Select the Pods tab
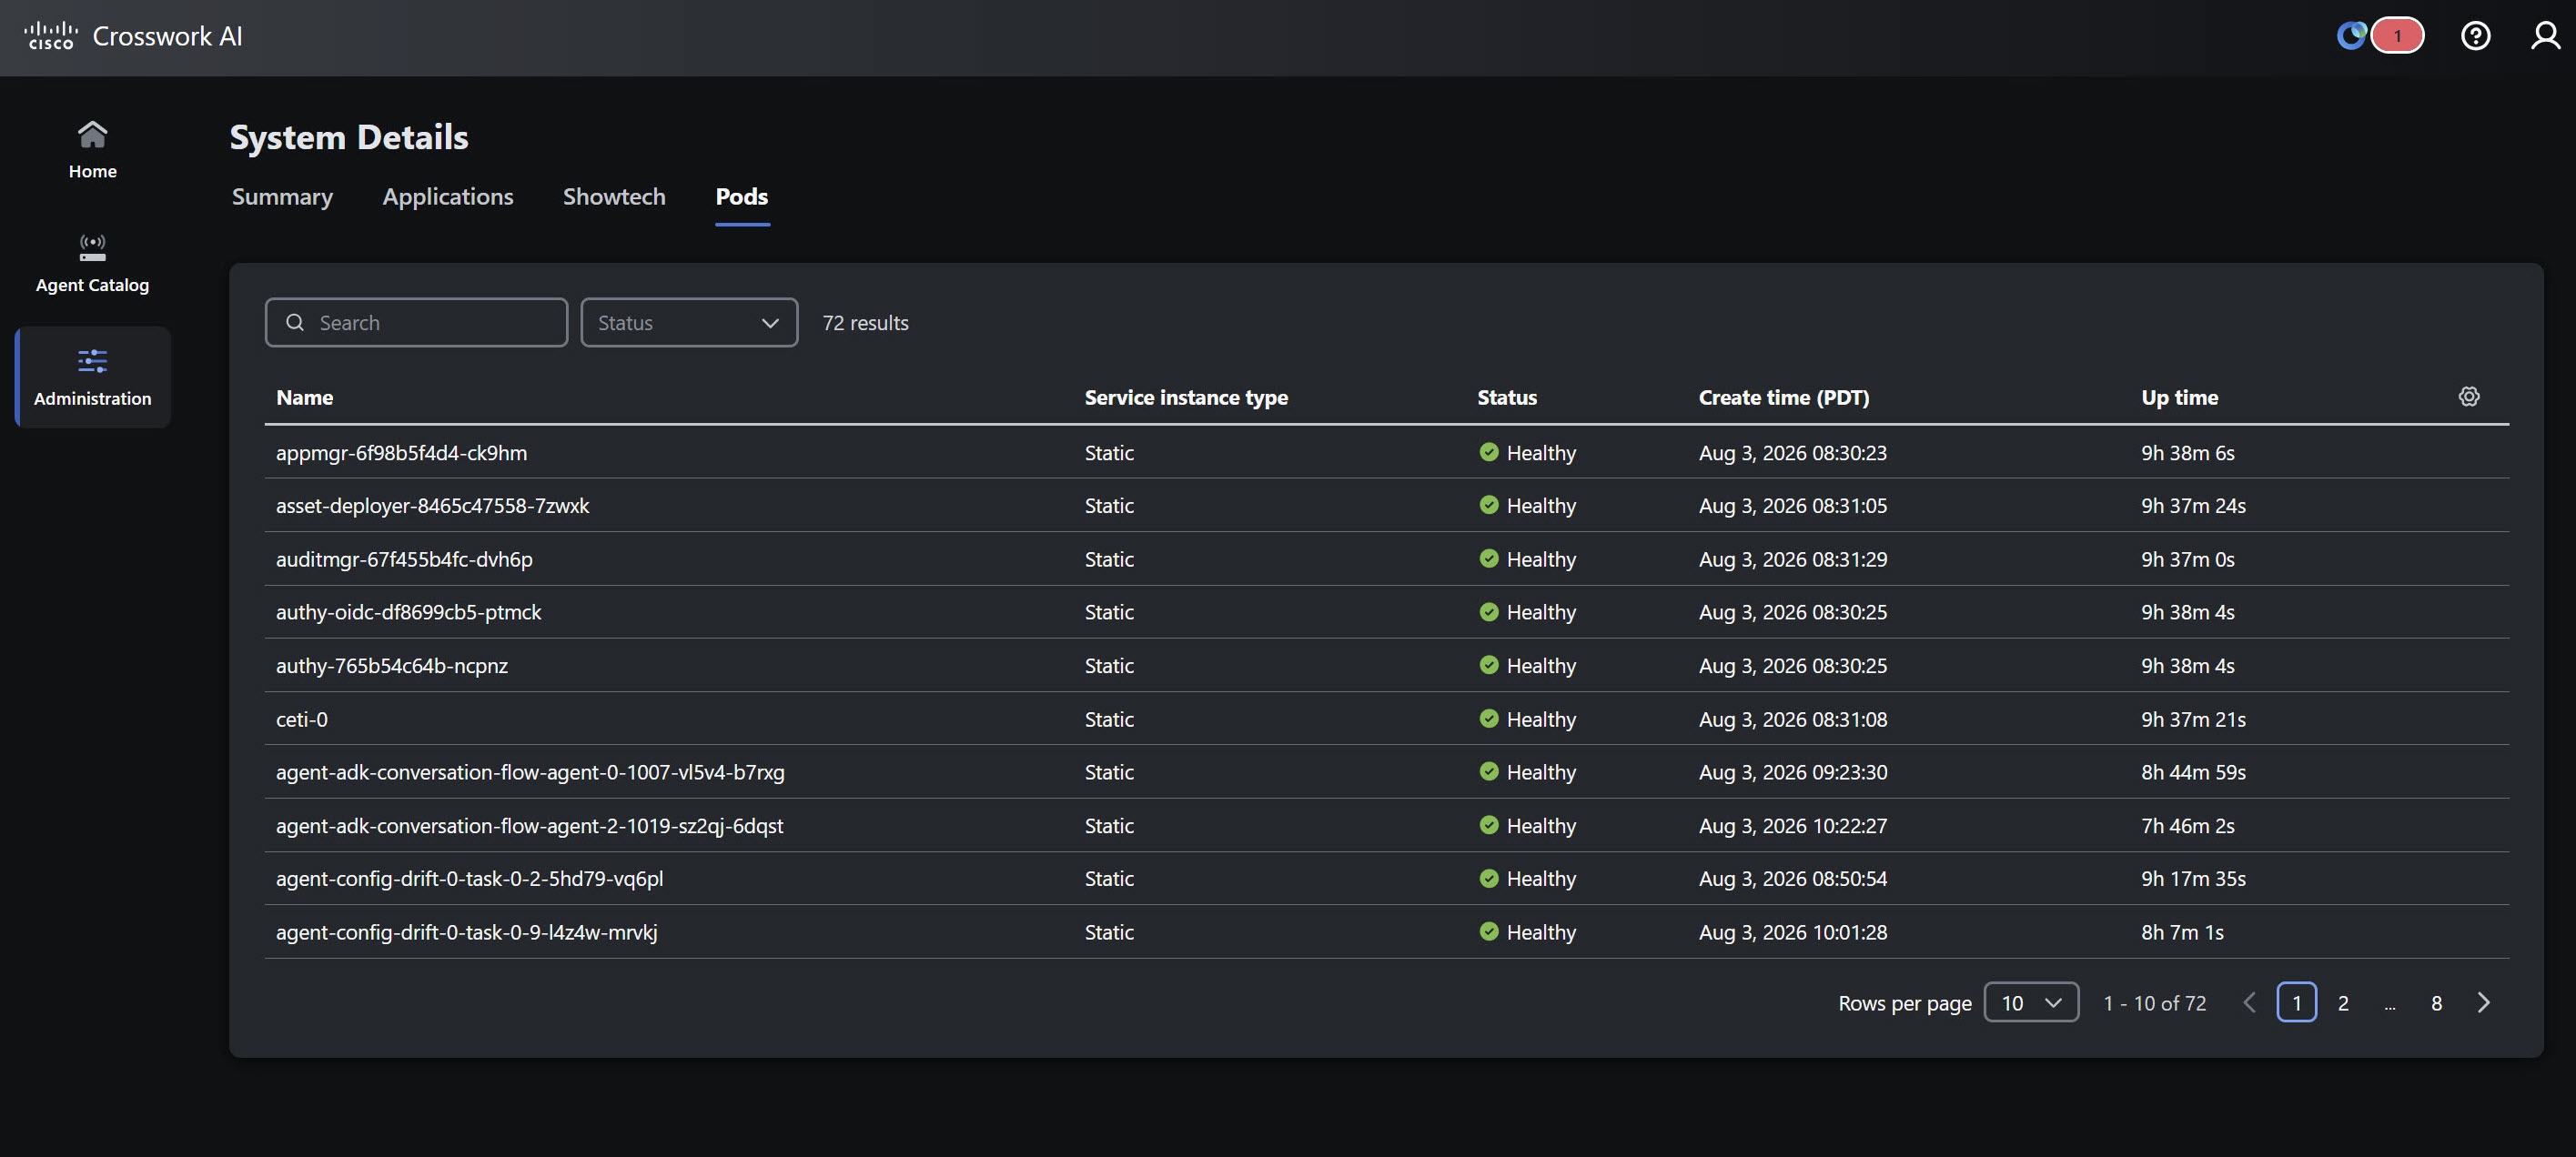This screenshot has width=2576, height=1157. point(742,196)
